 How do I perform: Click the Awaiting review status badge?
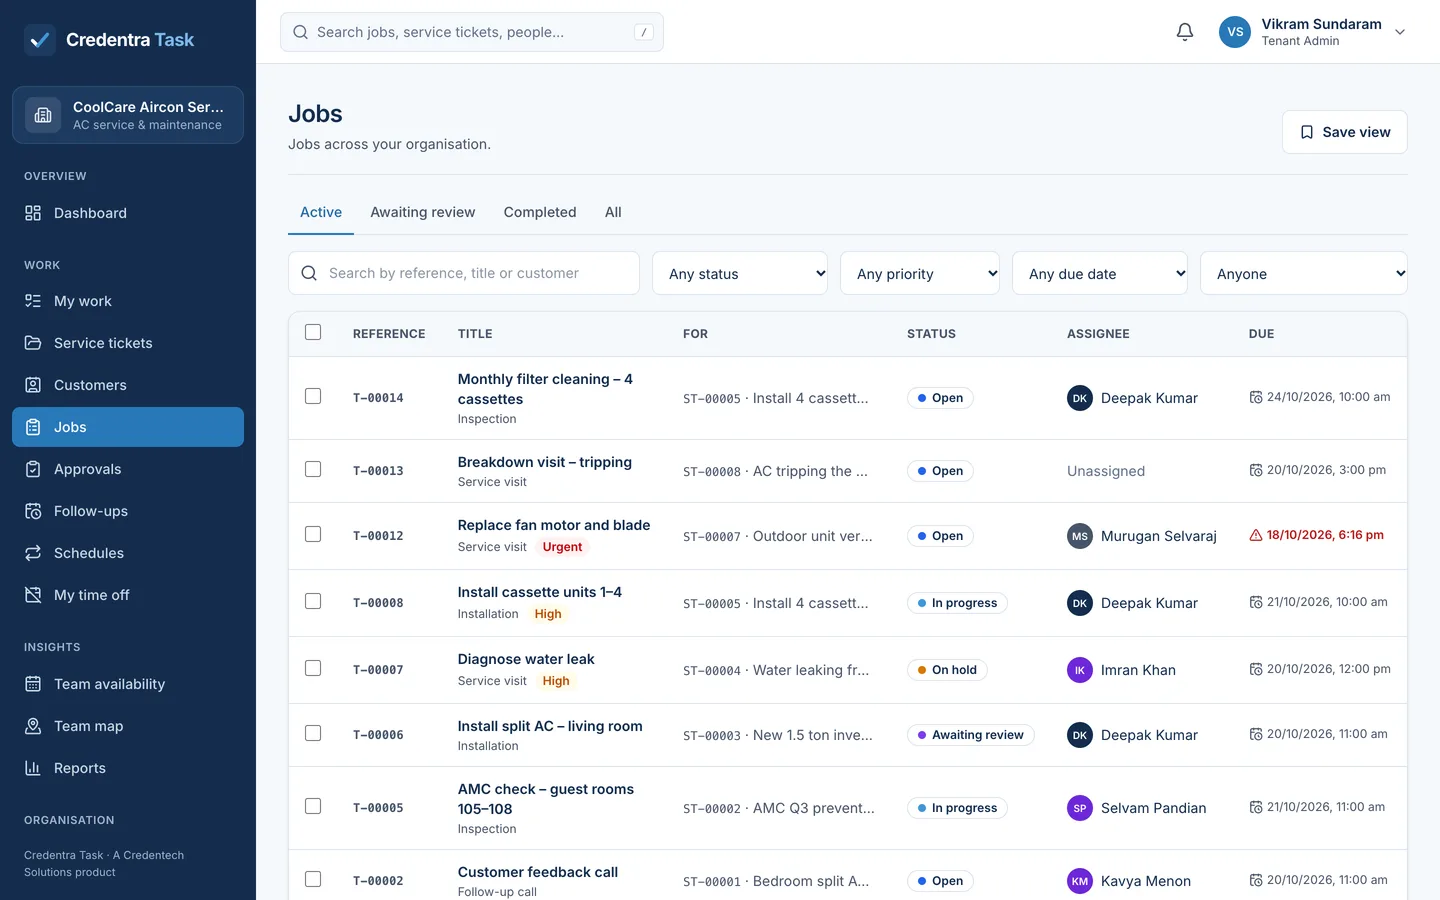[x=970, y=735]
